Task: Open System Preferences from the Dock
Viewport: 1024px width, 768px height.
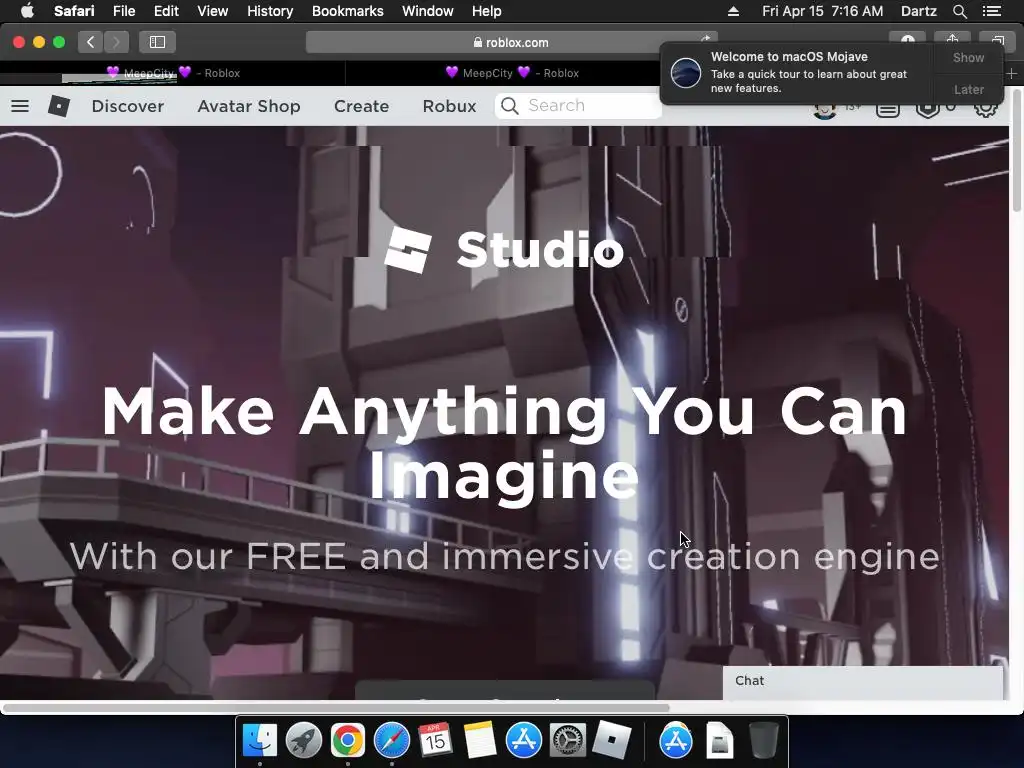Action: pos(568,740)
